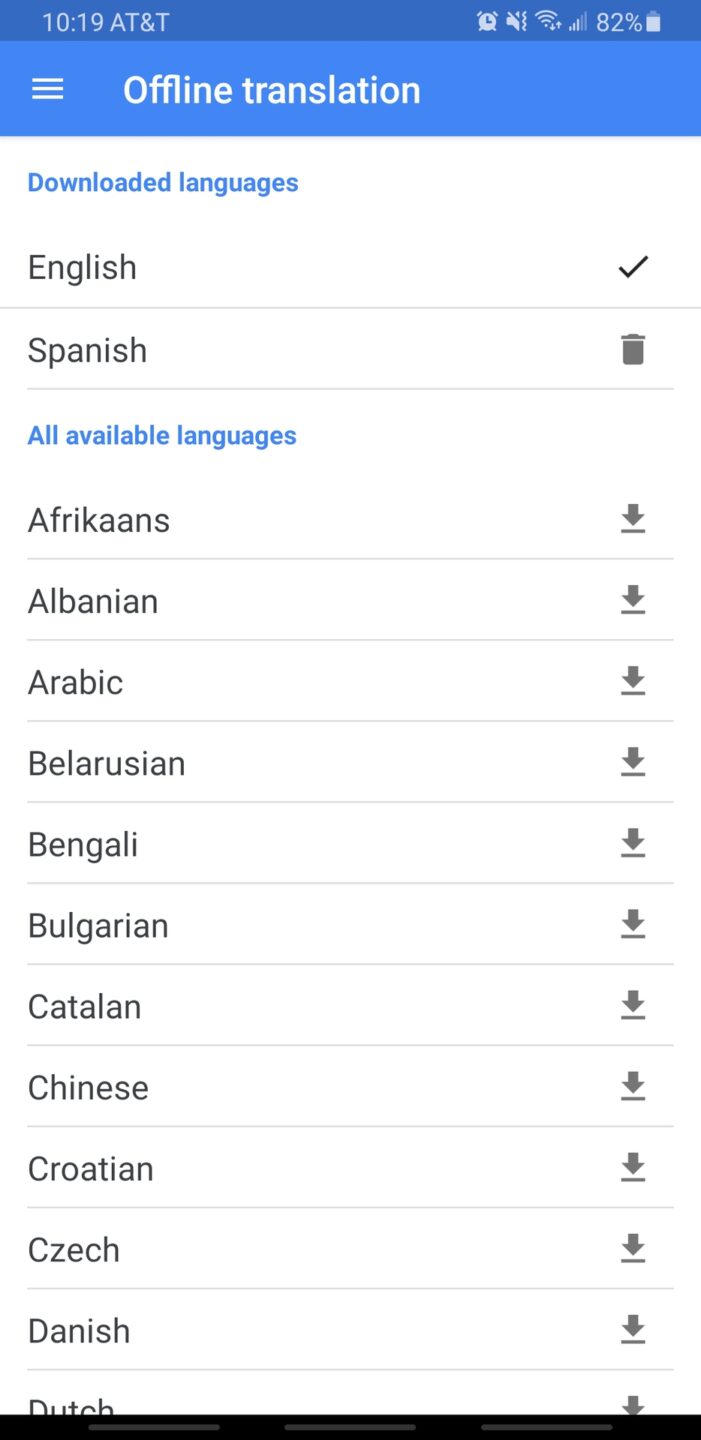Tap the All available languages header
701x1440 pixels.
[x=162, y=435]
